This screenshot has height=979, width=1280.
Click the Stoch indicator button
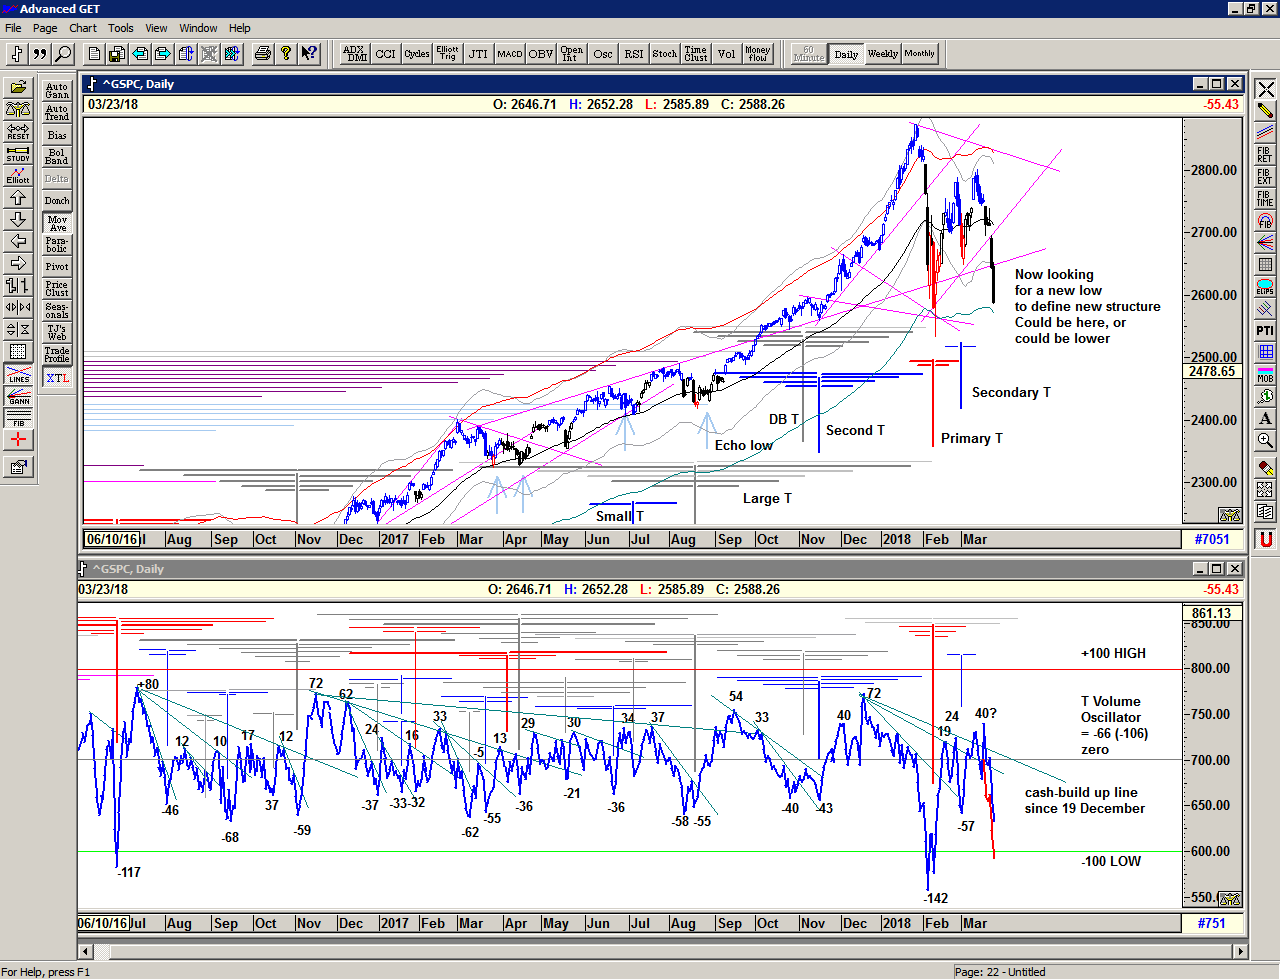(665, 54)
